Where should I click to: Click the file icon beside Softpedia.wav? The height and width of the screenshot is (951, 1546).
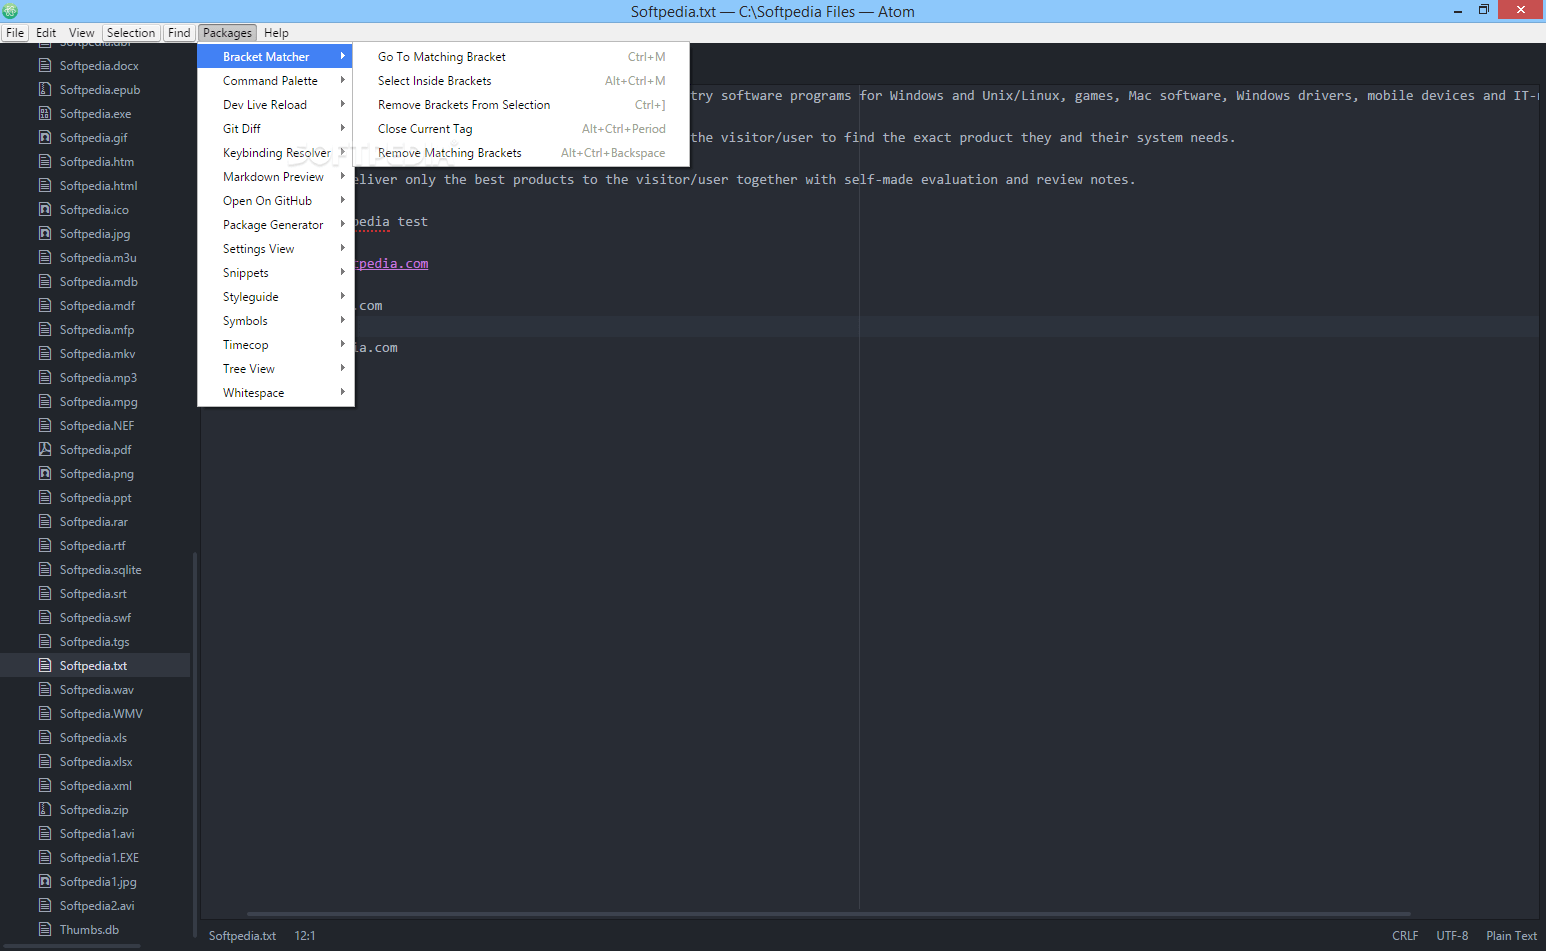point(45,689)
